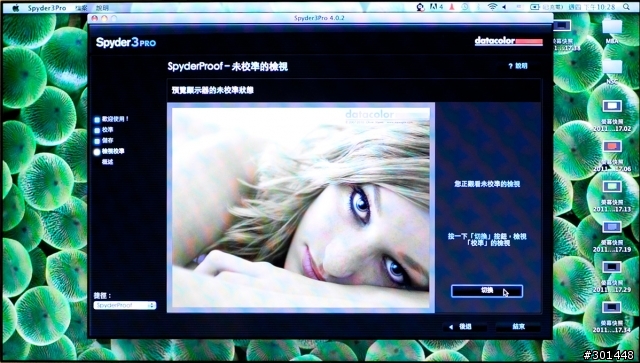The image size is (640, 363).
Task: Open the Wi-Fi status menu
Action: (493, 7)
